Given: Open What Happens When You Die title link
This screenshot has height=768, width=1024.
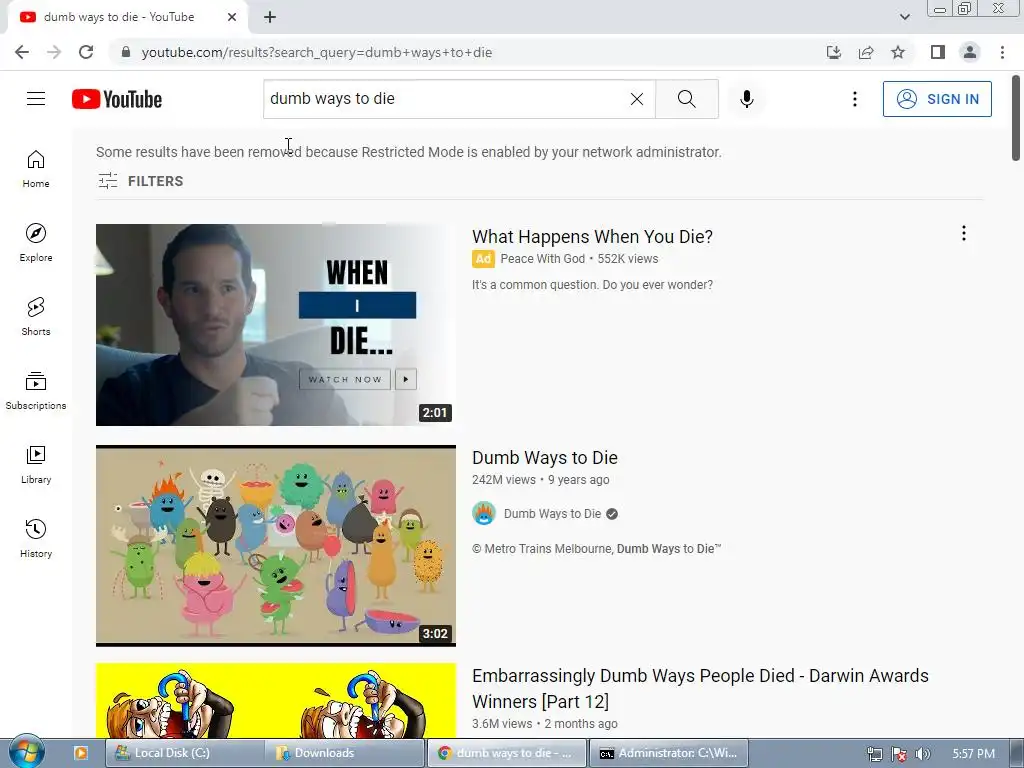Looking at the screenshot, I should [592, 236].
